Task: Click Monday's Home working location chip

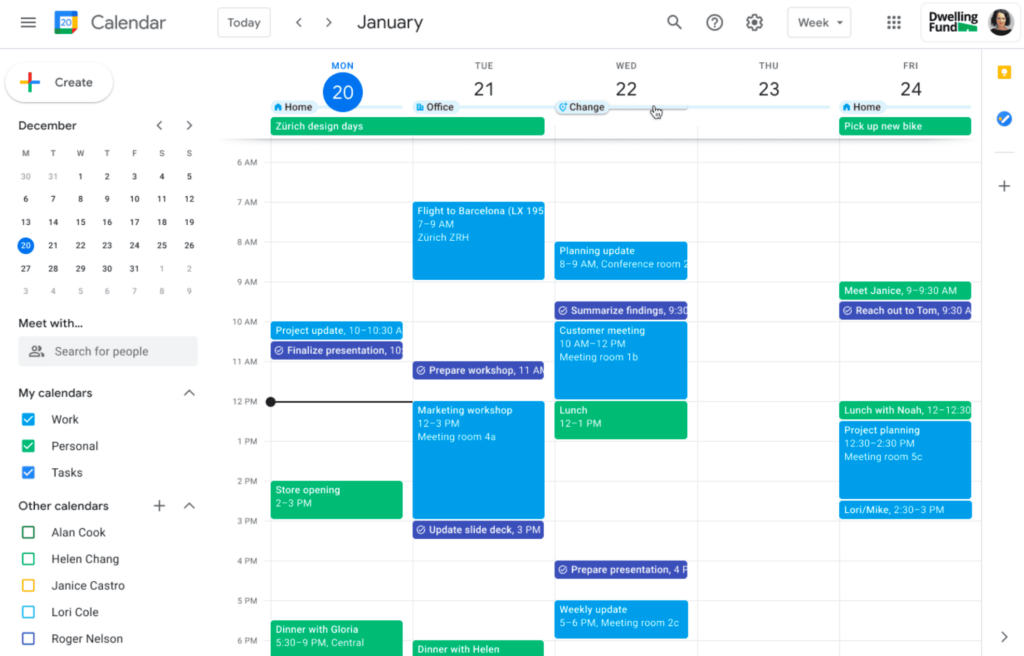Action: pyautogui.click(x=293, y=107)
